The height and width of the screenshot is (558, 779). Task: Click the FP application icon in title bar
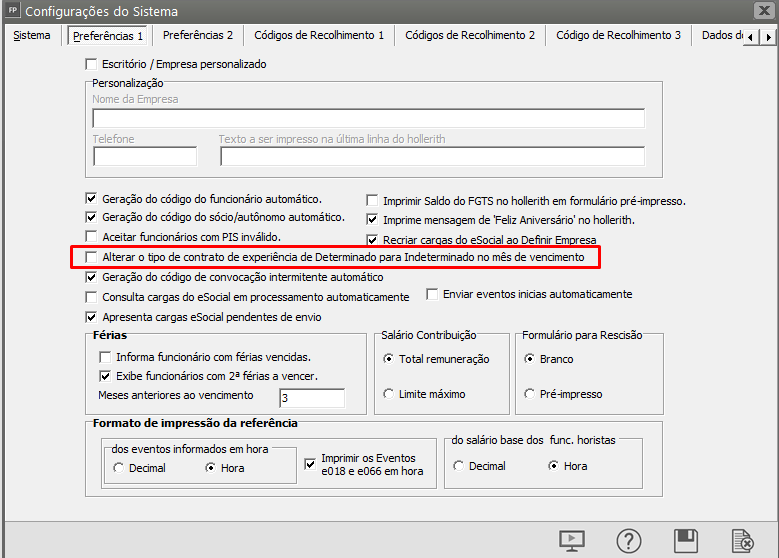click(11, 11)
